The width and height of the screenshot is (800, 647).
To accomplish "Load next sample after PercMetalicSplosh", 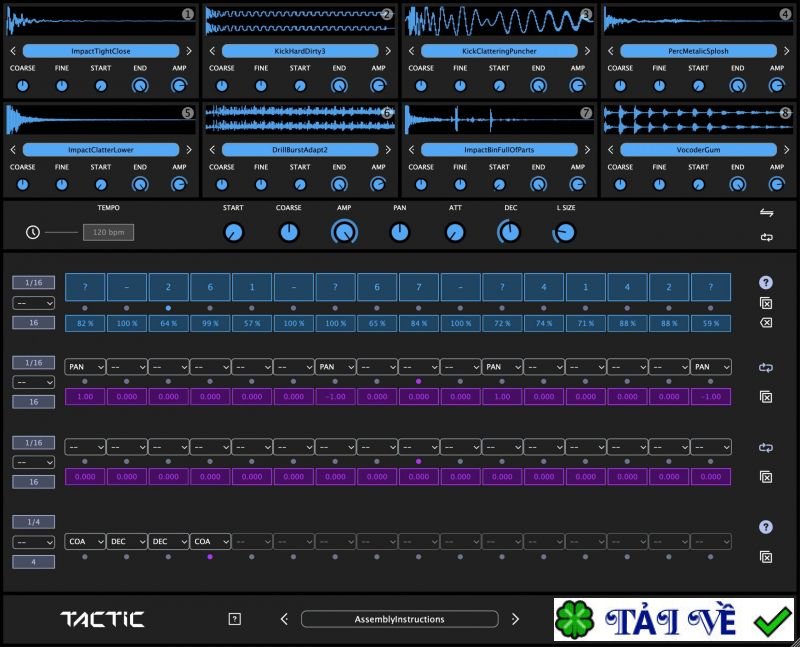I will [x=786, y=51].
